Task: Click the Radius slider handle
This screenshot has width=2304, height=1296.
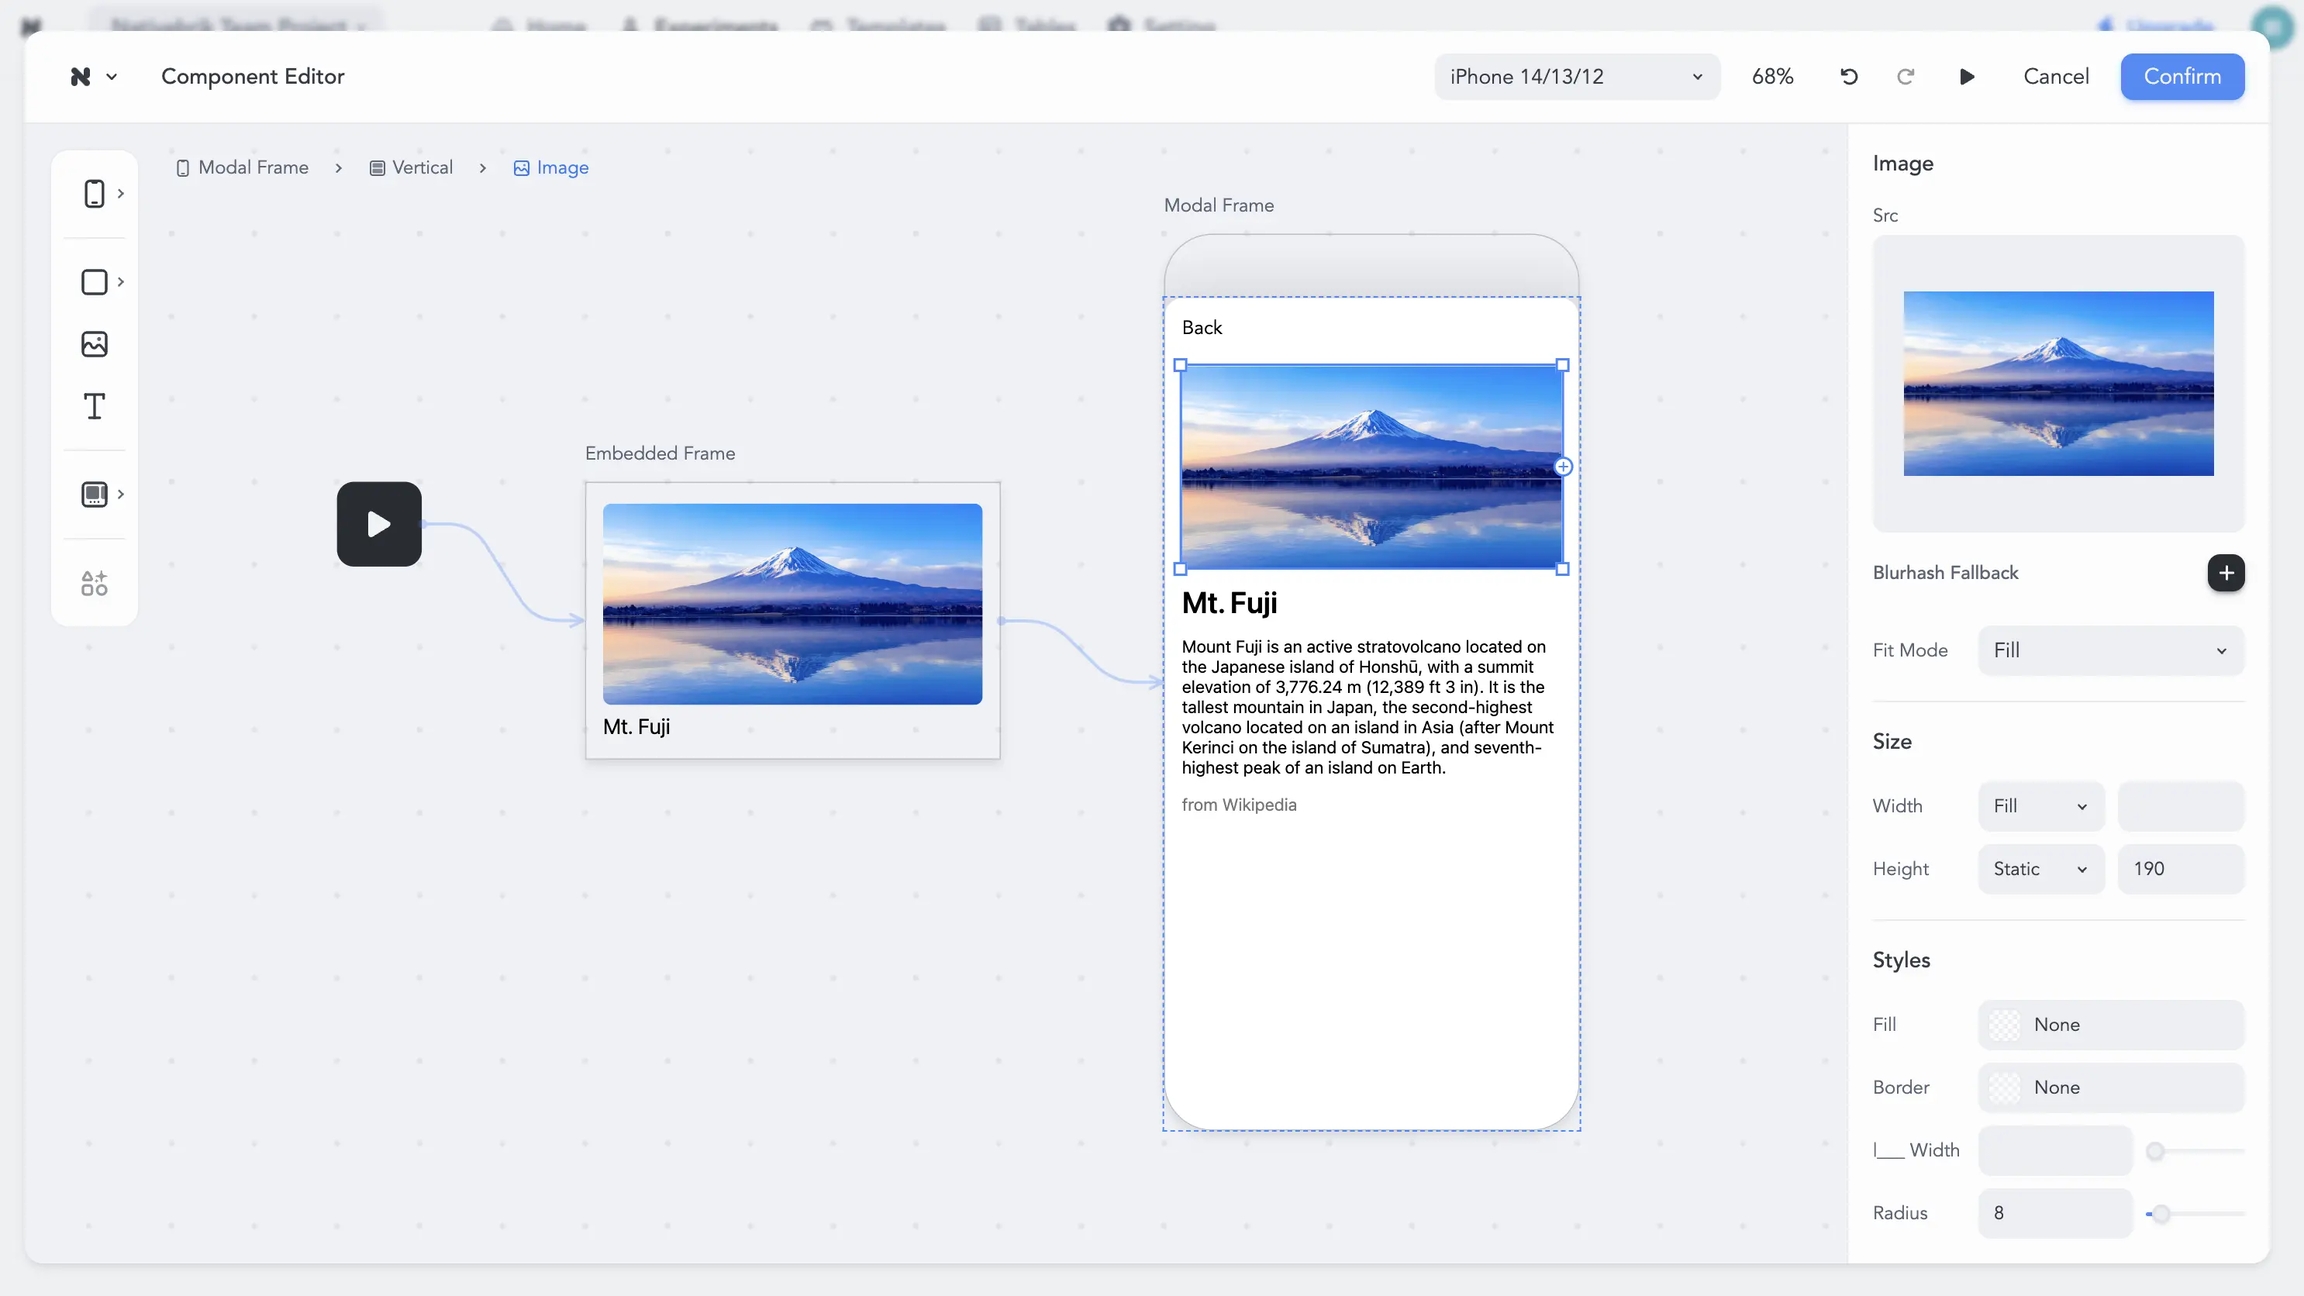Action: tap(2161, 1214)
